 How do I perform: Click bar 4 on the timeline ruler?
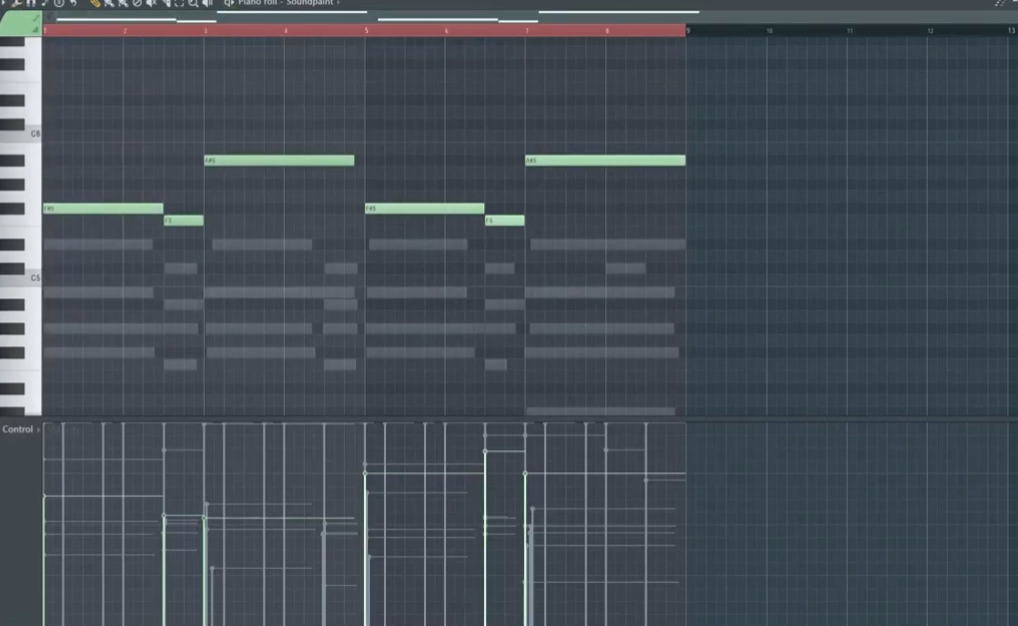pyautogui.click(x=286, y=31)
